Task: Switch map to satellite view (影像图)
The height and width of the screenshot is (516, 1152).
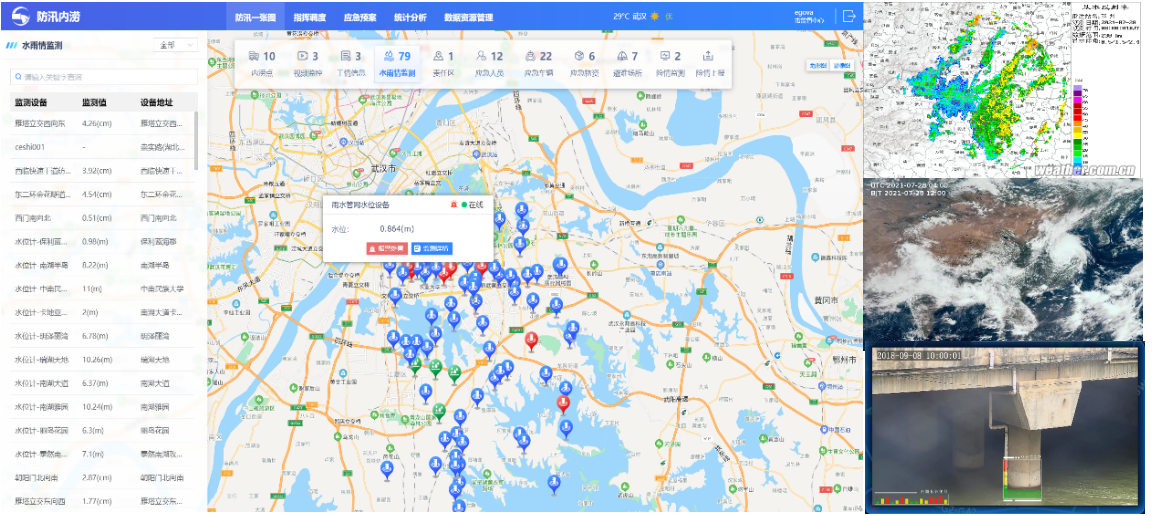Action: (843, 65)
